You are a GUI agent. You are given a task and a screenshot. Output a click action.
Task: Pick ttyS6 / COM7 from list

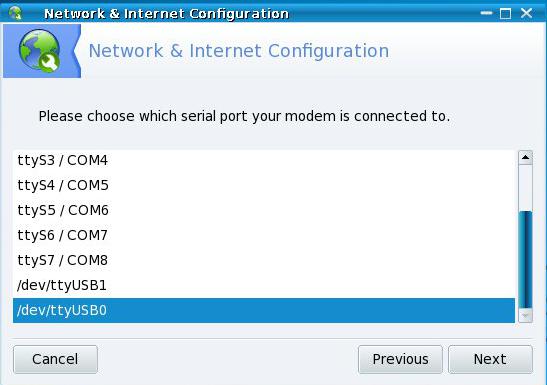pyautogui.click(x=264, y=235)
